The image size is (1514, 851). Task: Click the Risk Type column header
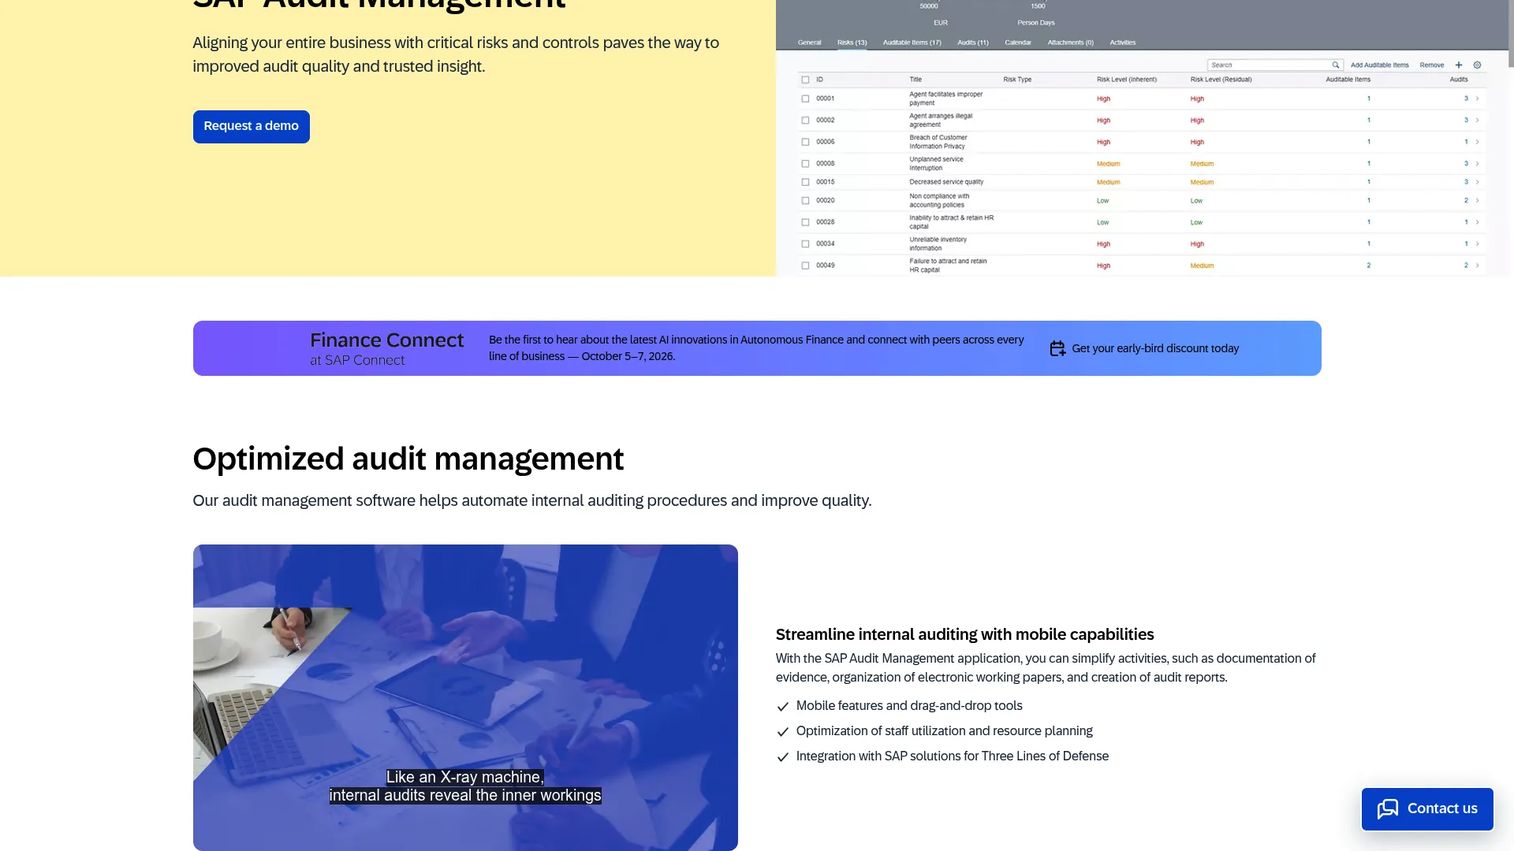[1017, 79]
